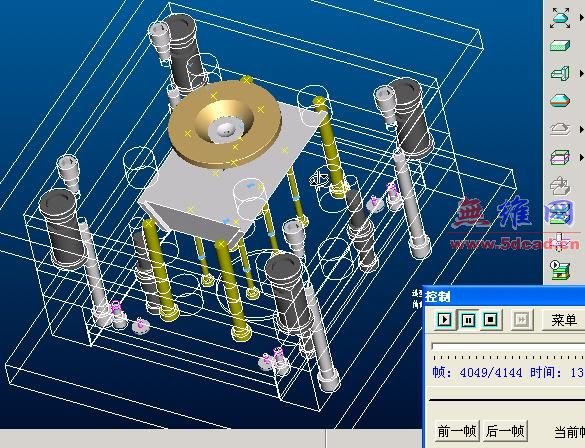This screenshot has width=585, height=448.
Task: Choose the L-shaped mold volume icon
Action: 560,73
